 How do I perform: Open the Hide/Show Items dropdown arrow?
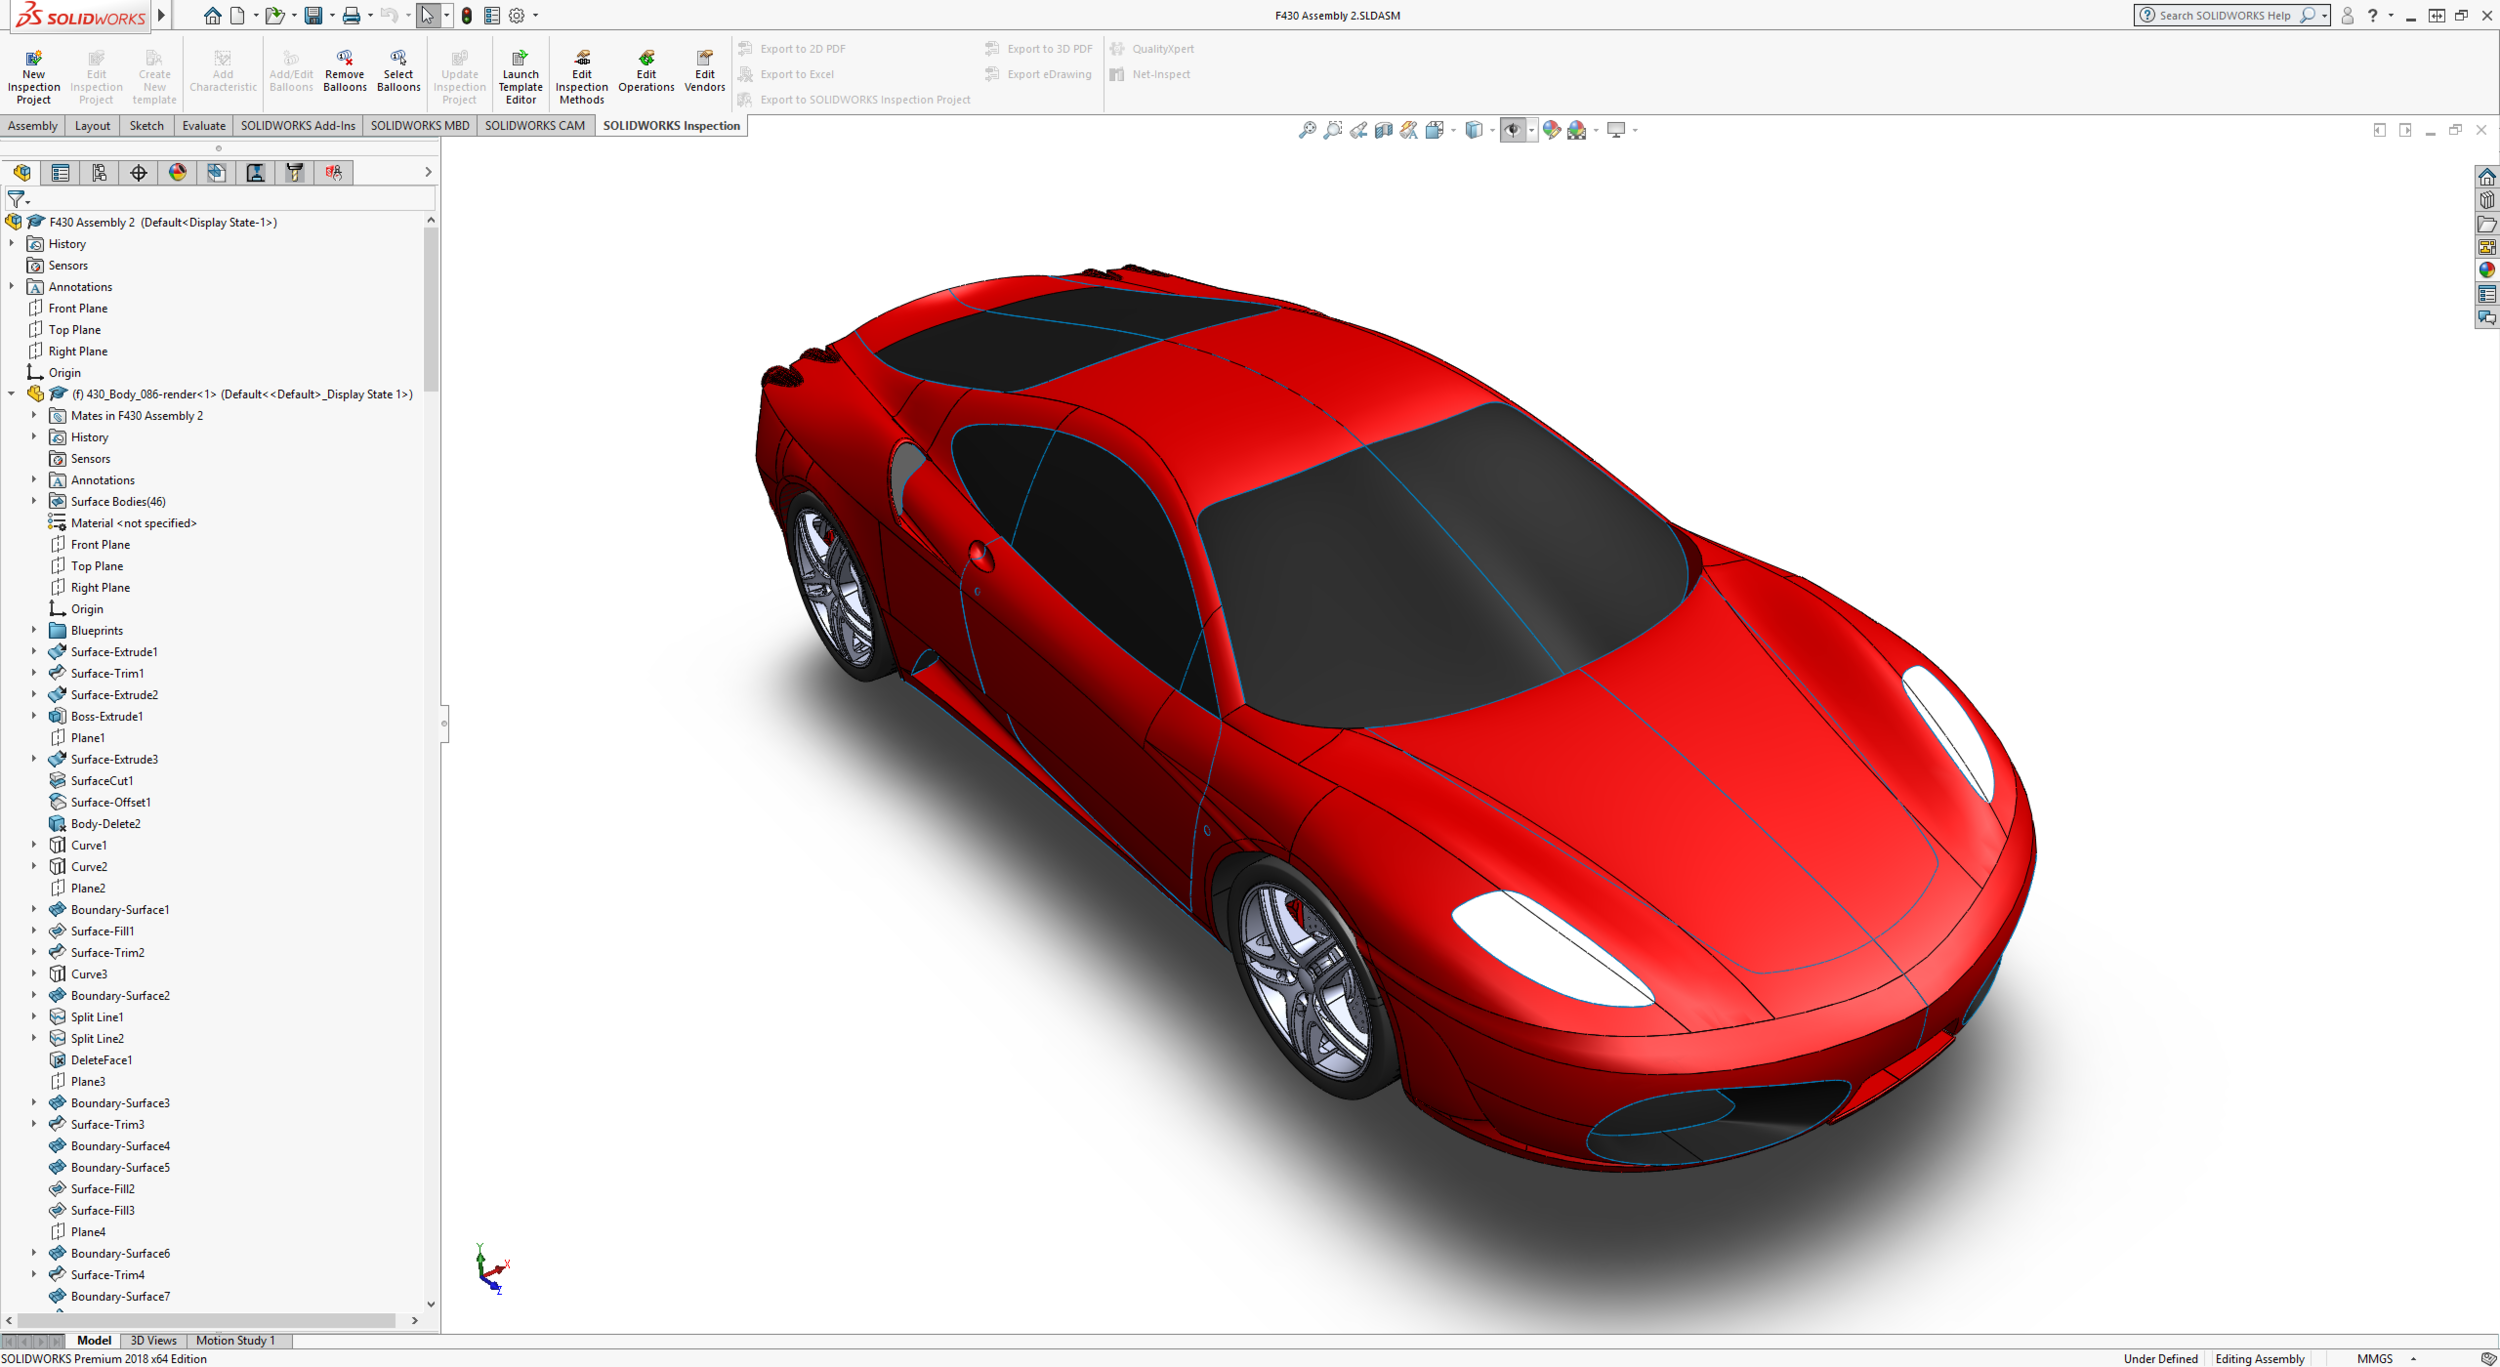point(1531,130)
